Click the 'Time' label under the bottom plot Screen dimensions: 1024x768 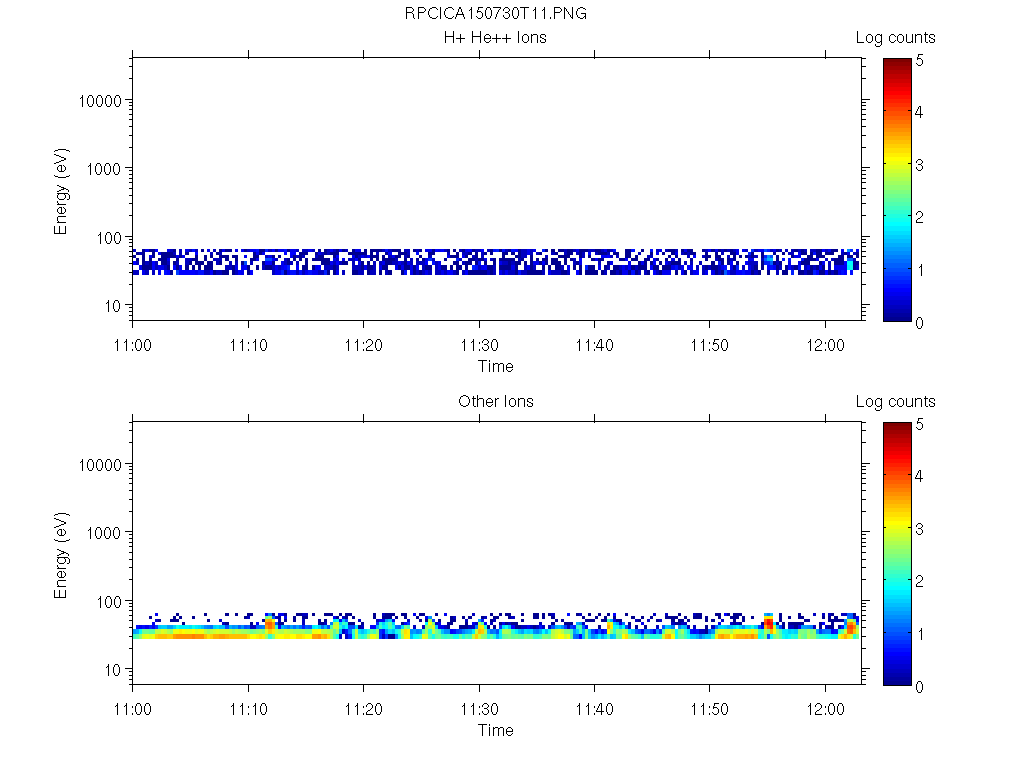coord(496,730)
